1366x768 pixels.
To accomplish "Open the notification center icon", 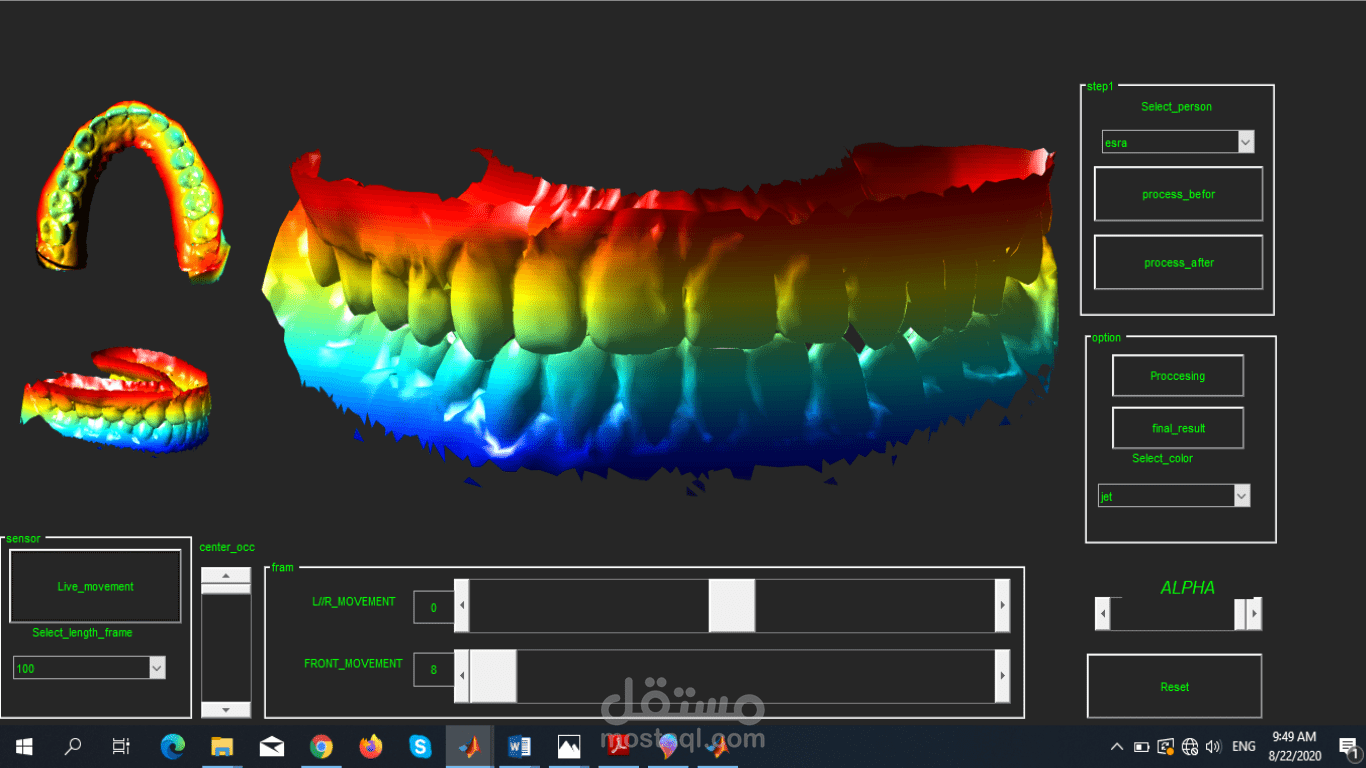I will [1348, 746].
